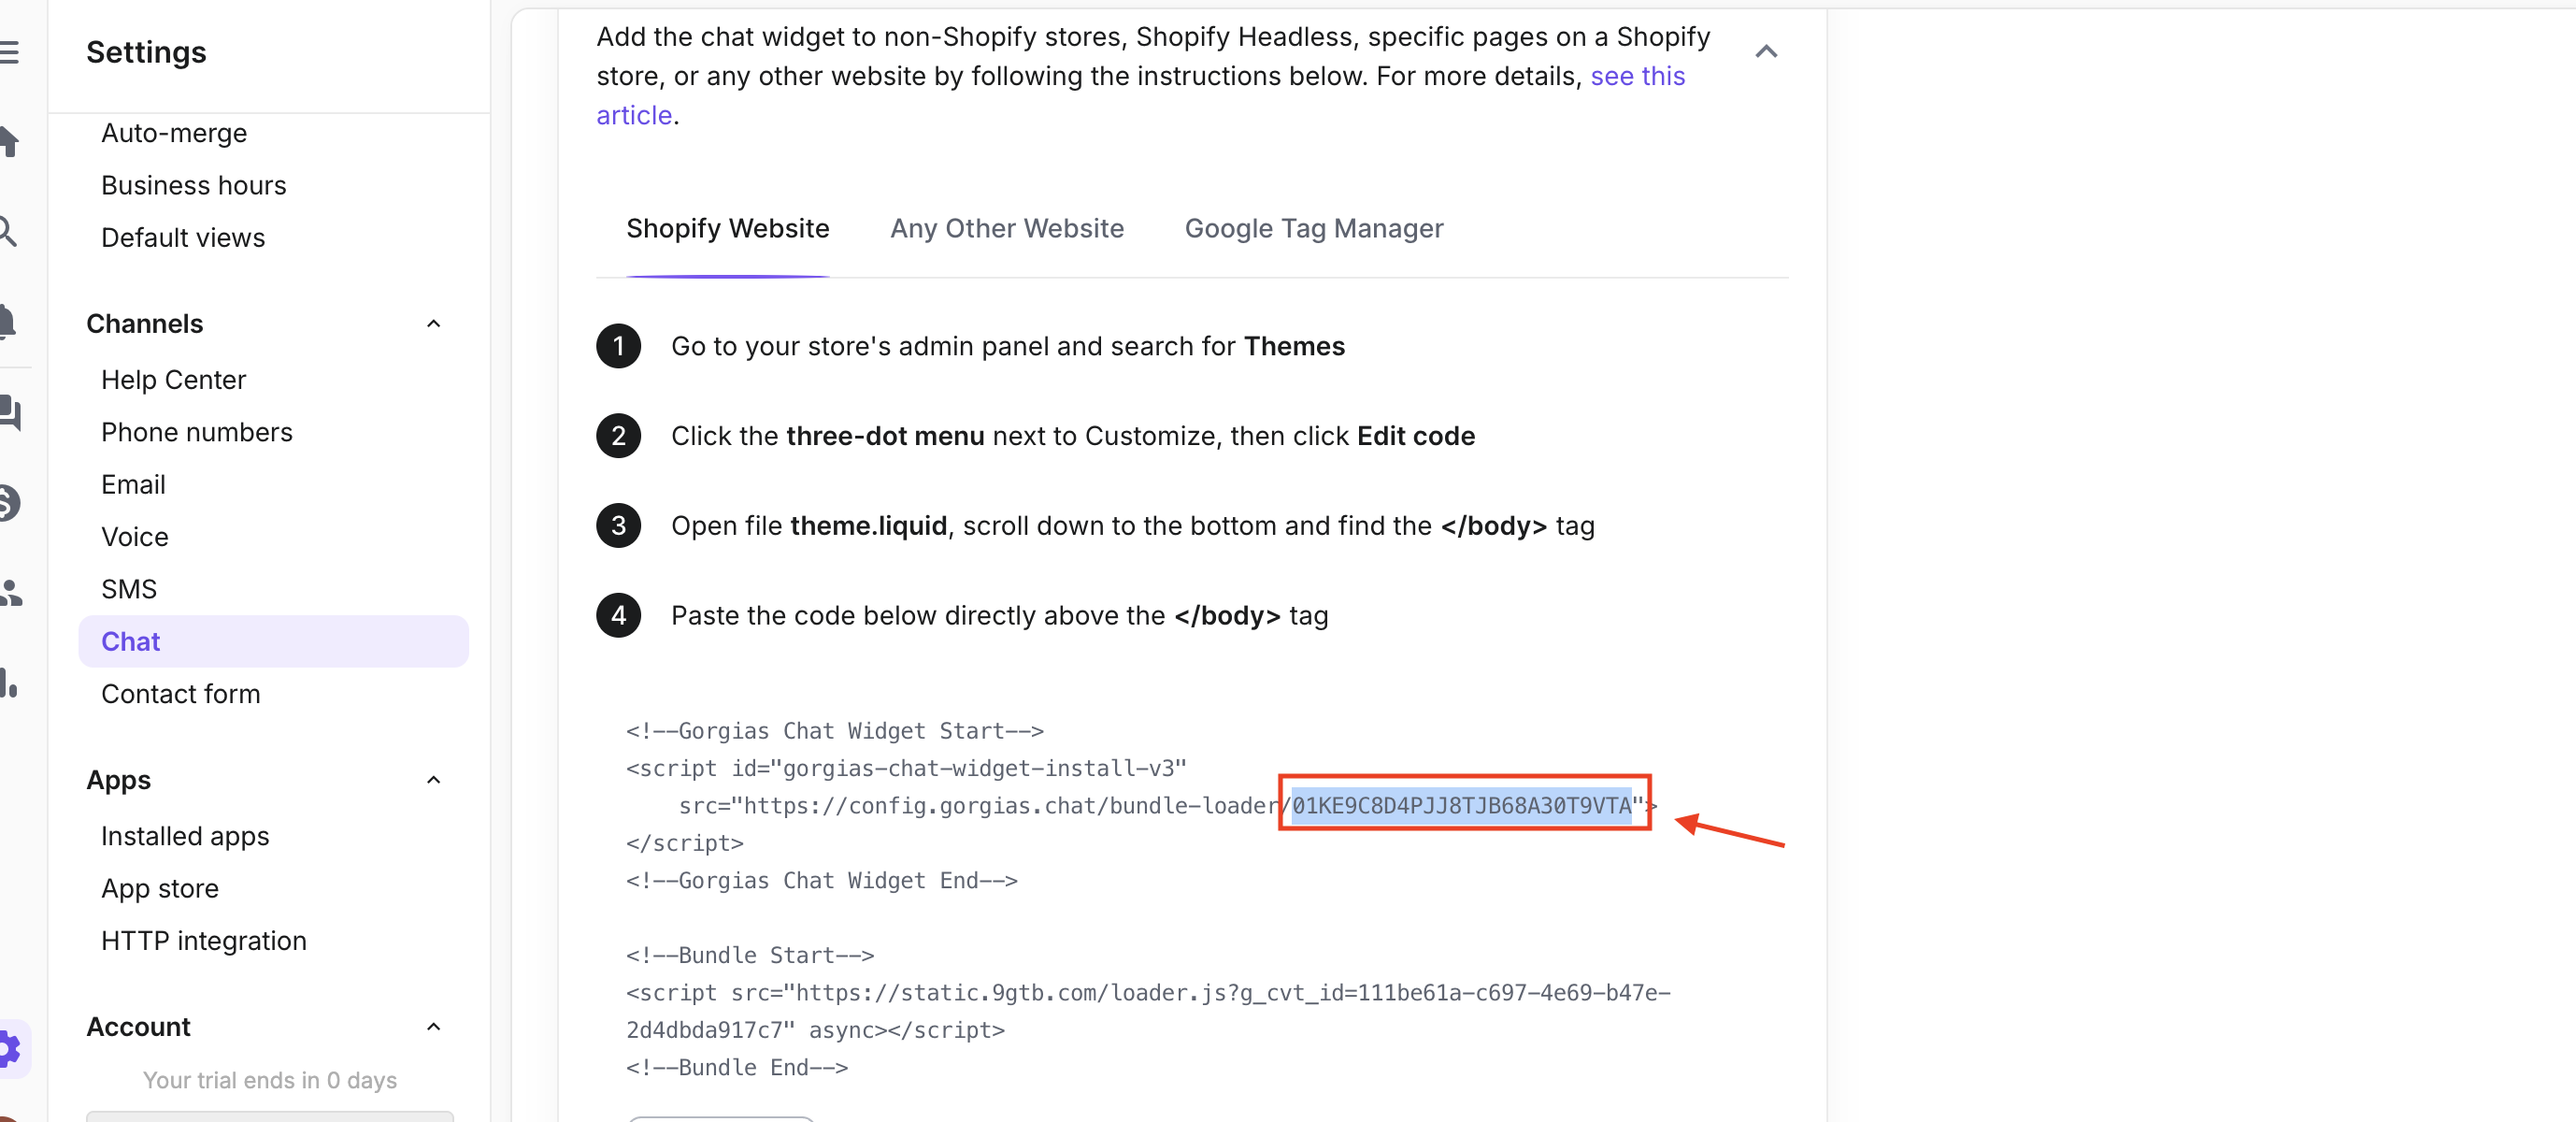Viewport: 2576px width, 1122px height.
Task: Open the dollar-sign revenue icon
Action: click(9, 502)
